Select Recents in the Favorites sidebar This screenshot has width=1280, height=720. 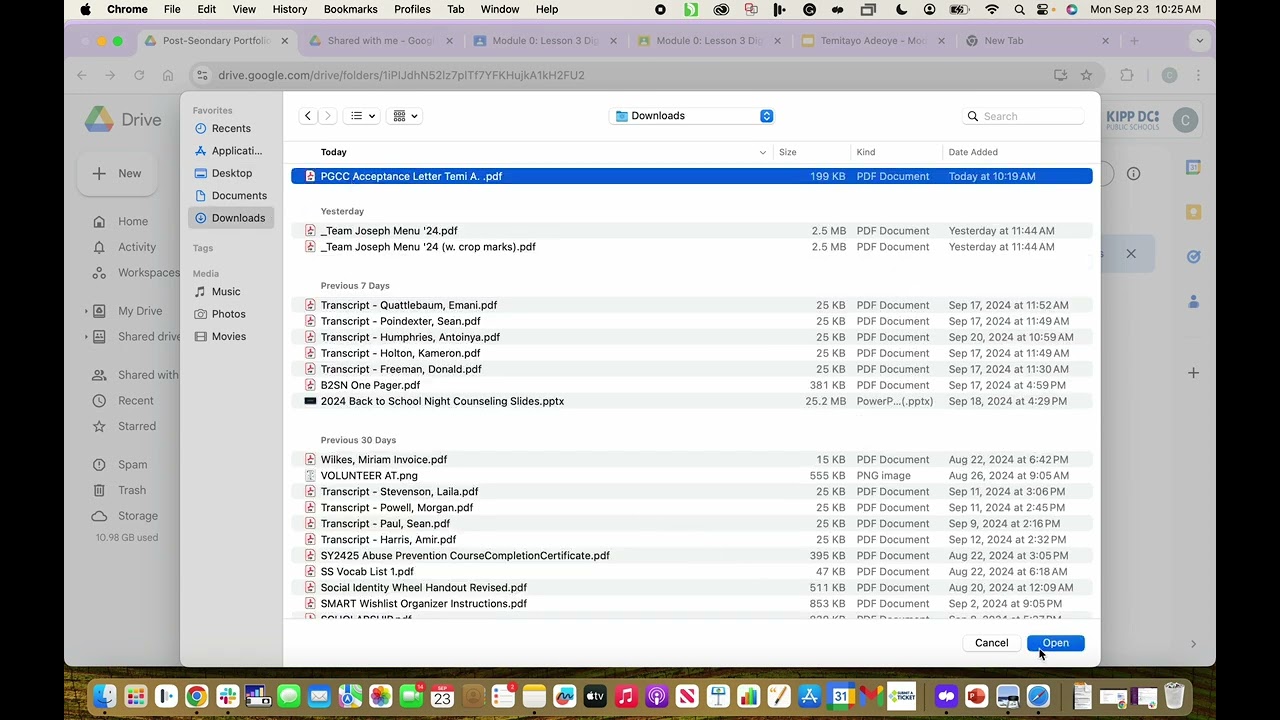(231, 128)
